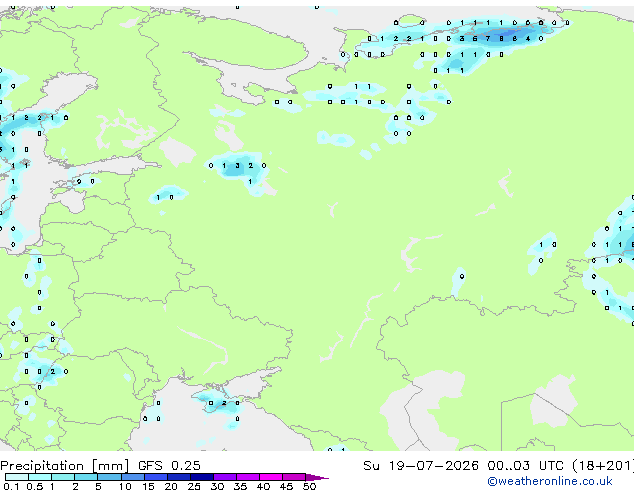This screenshot has height=490, width=634.
Task: Click the 10–15 mm legend swatch
Action: (132, 477)
